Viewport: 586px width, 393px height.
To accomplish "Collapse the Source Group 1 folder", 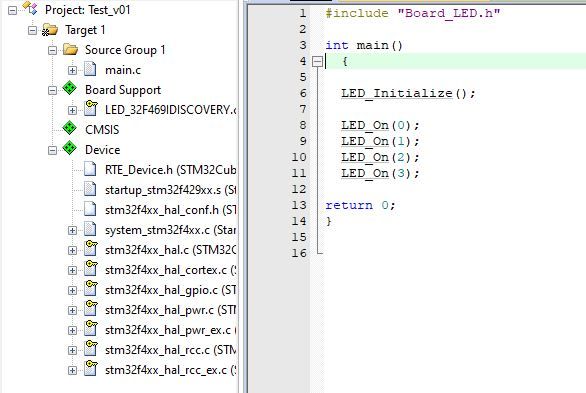I will coord(53,50).
